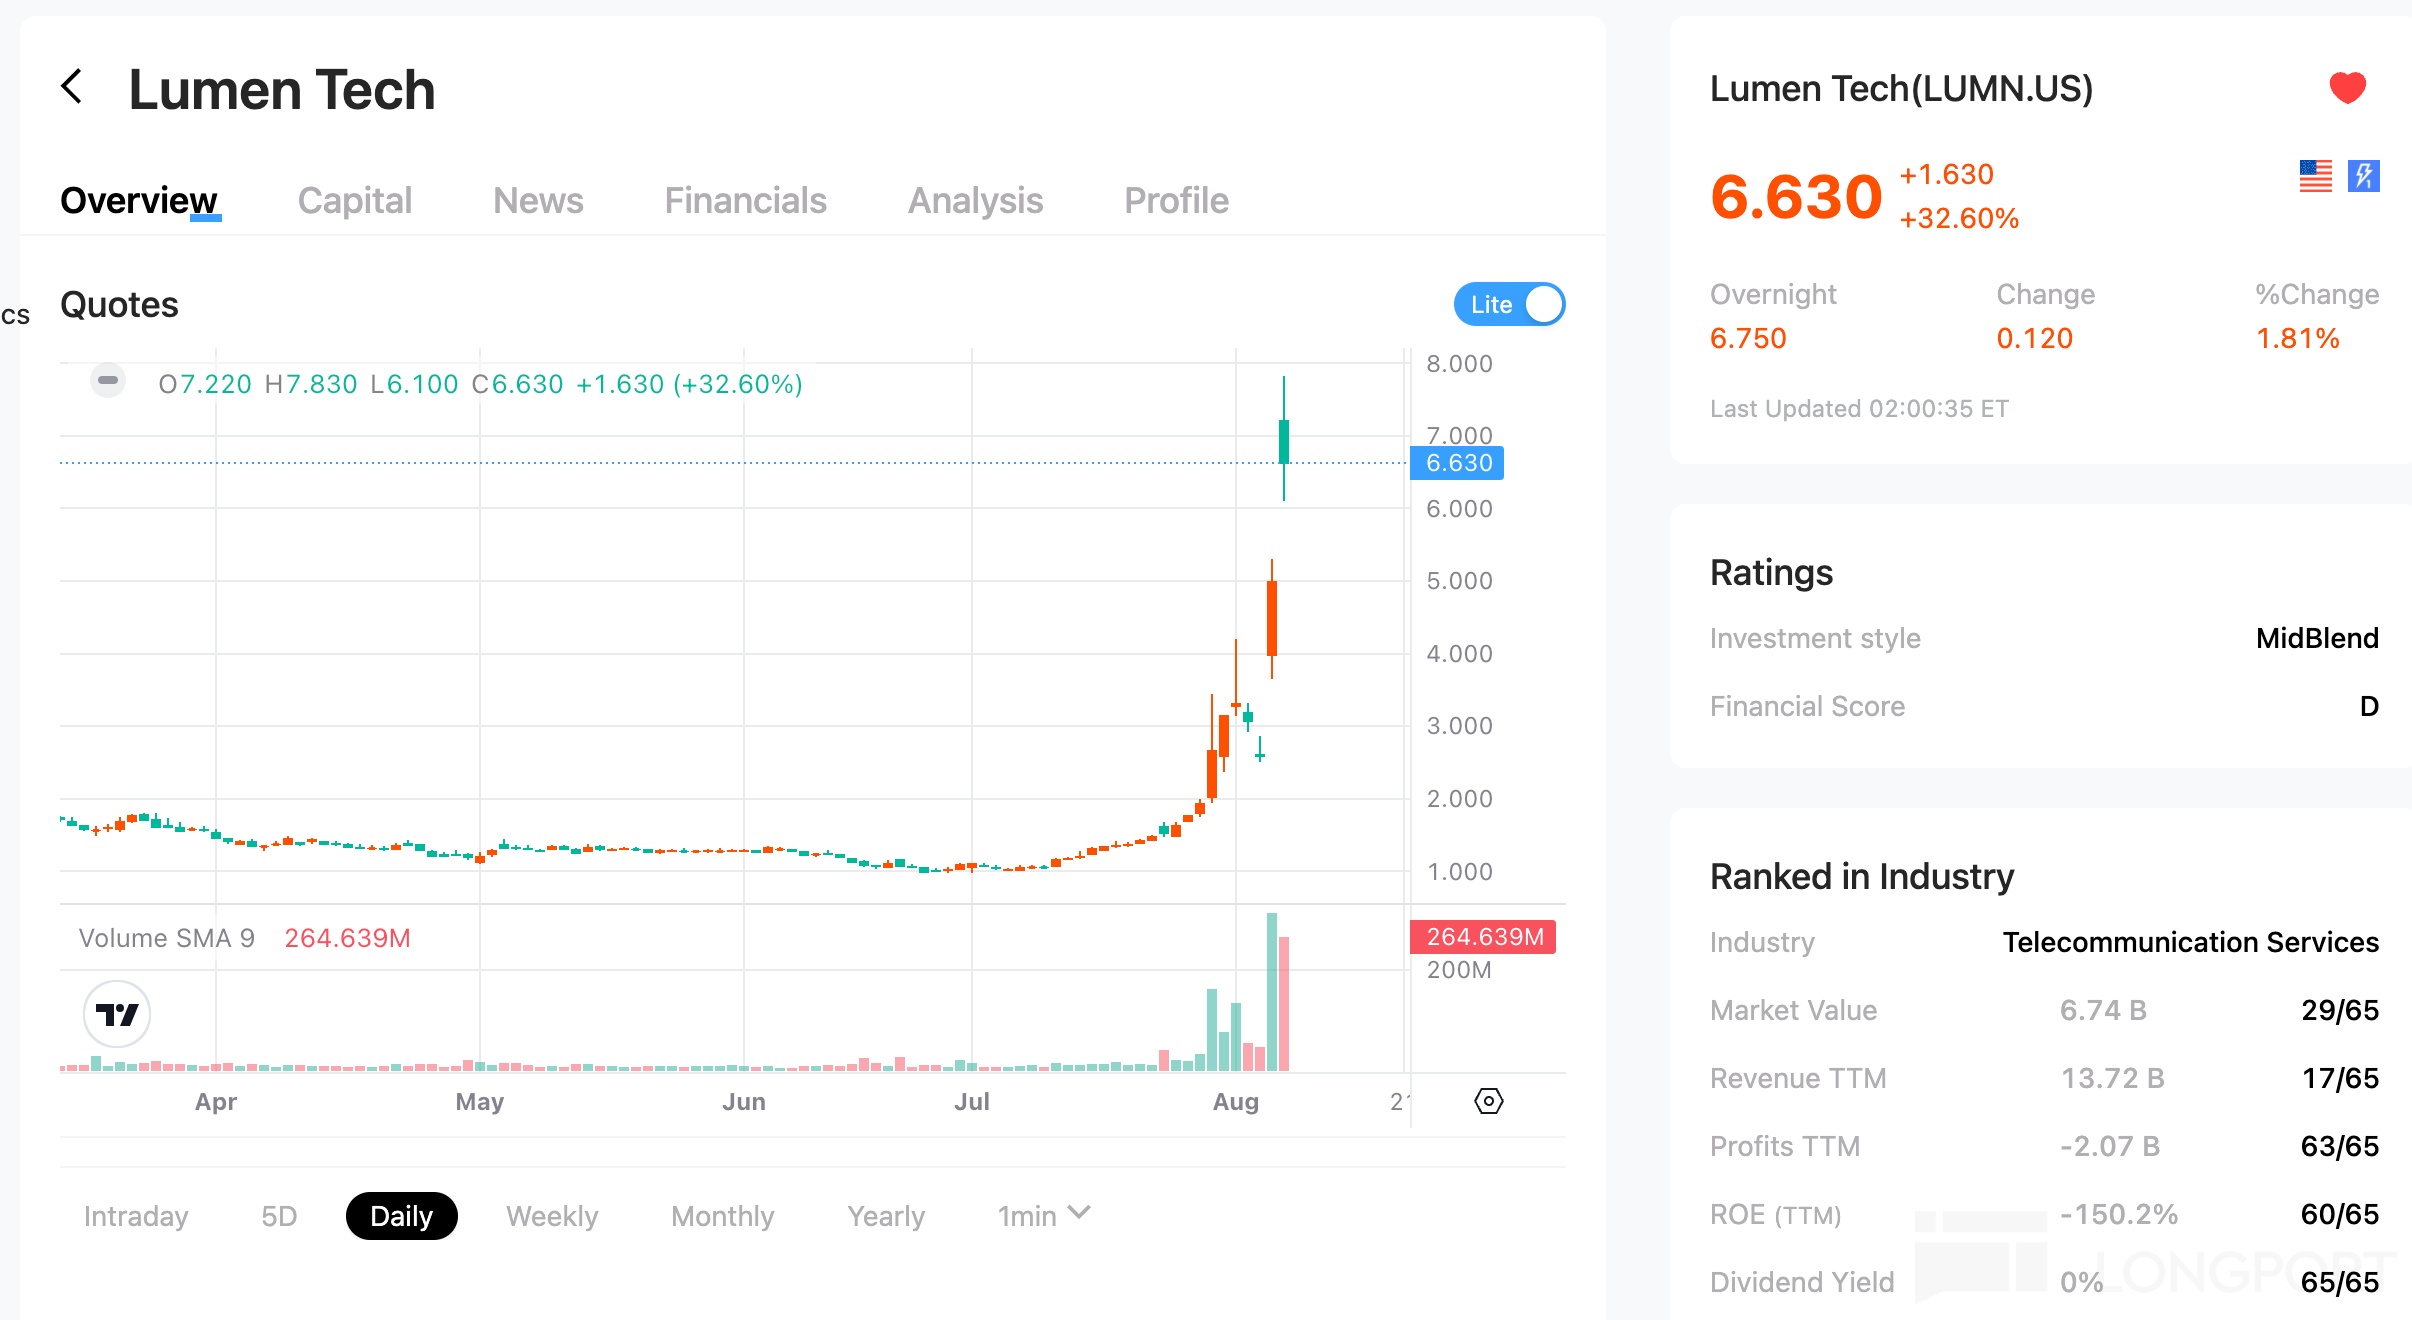Click the Revenue TTM rank 17/65

point(2340,1078)
